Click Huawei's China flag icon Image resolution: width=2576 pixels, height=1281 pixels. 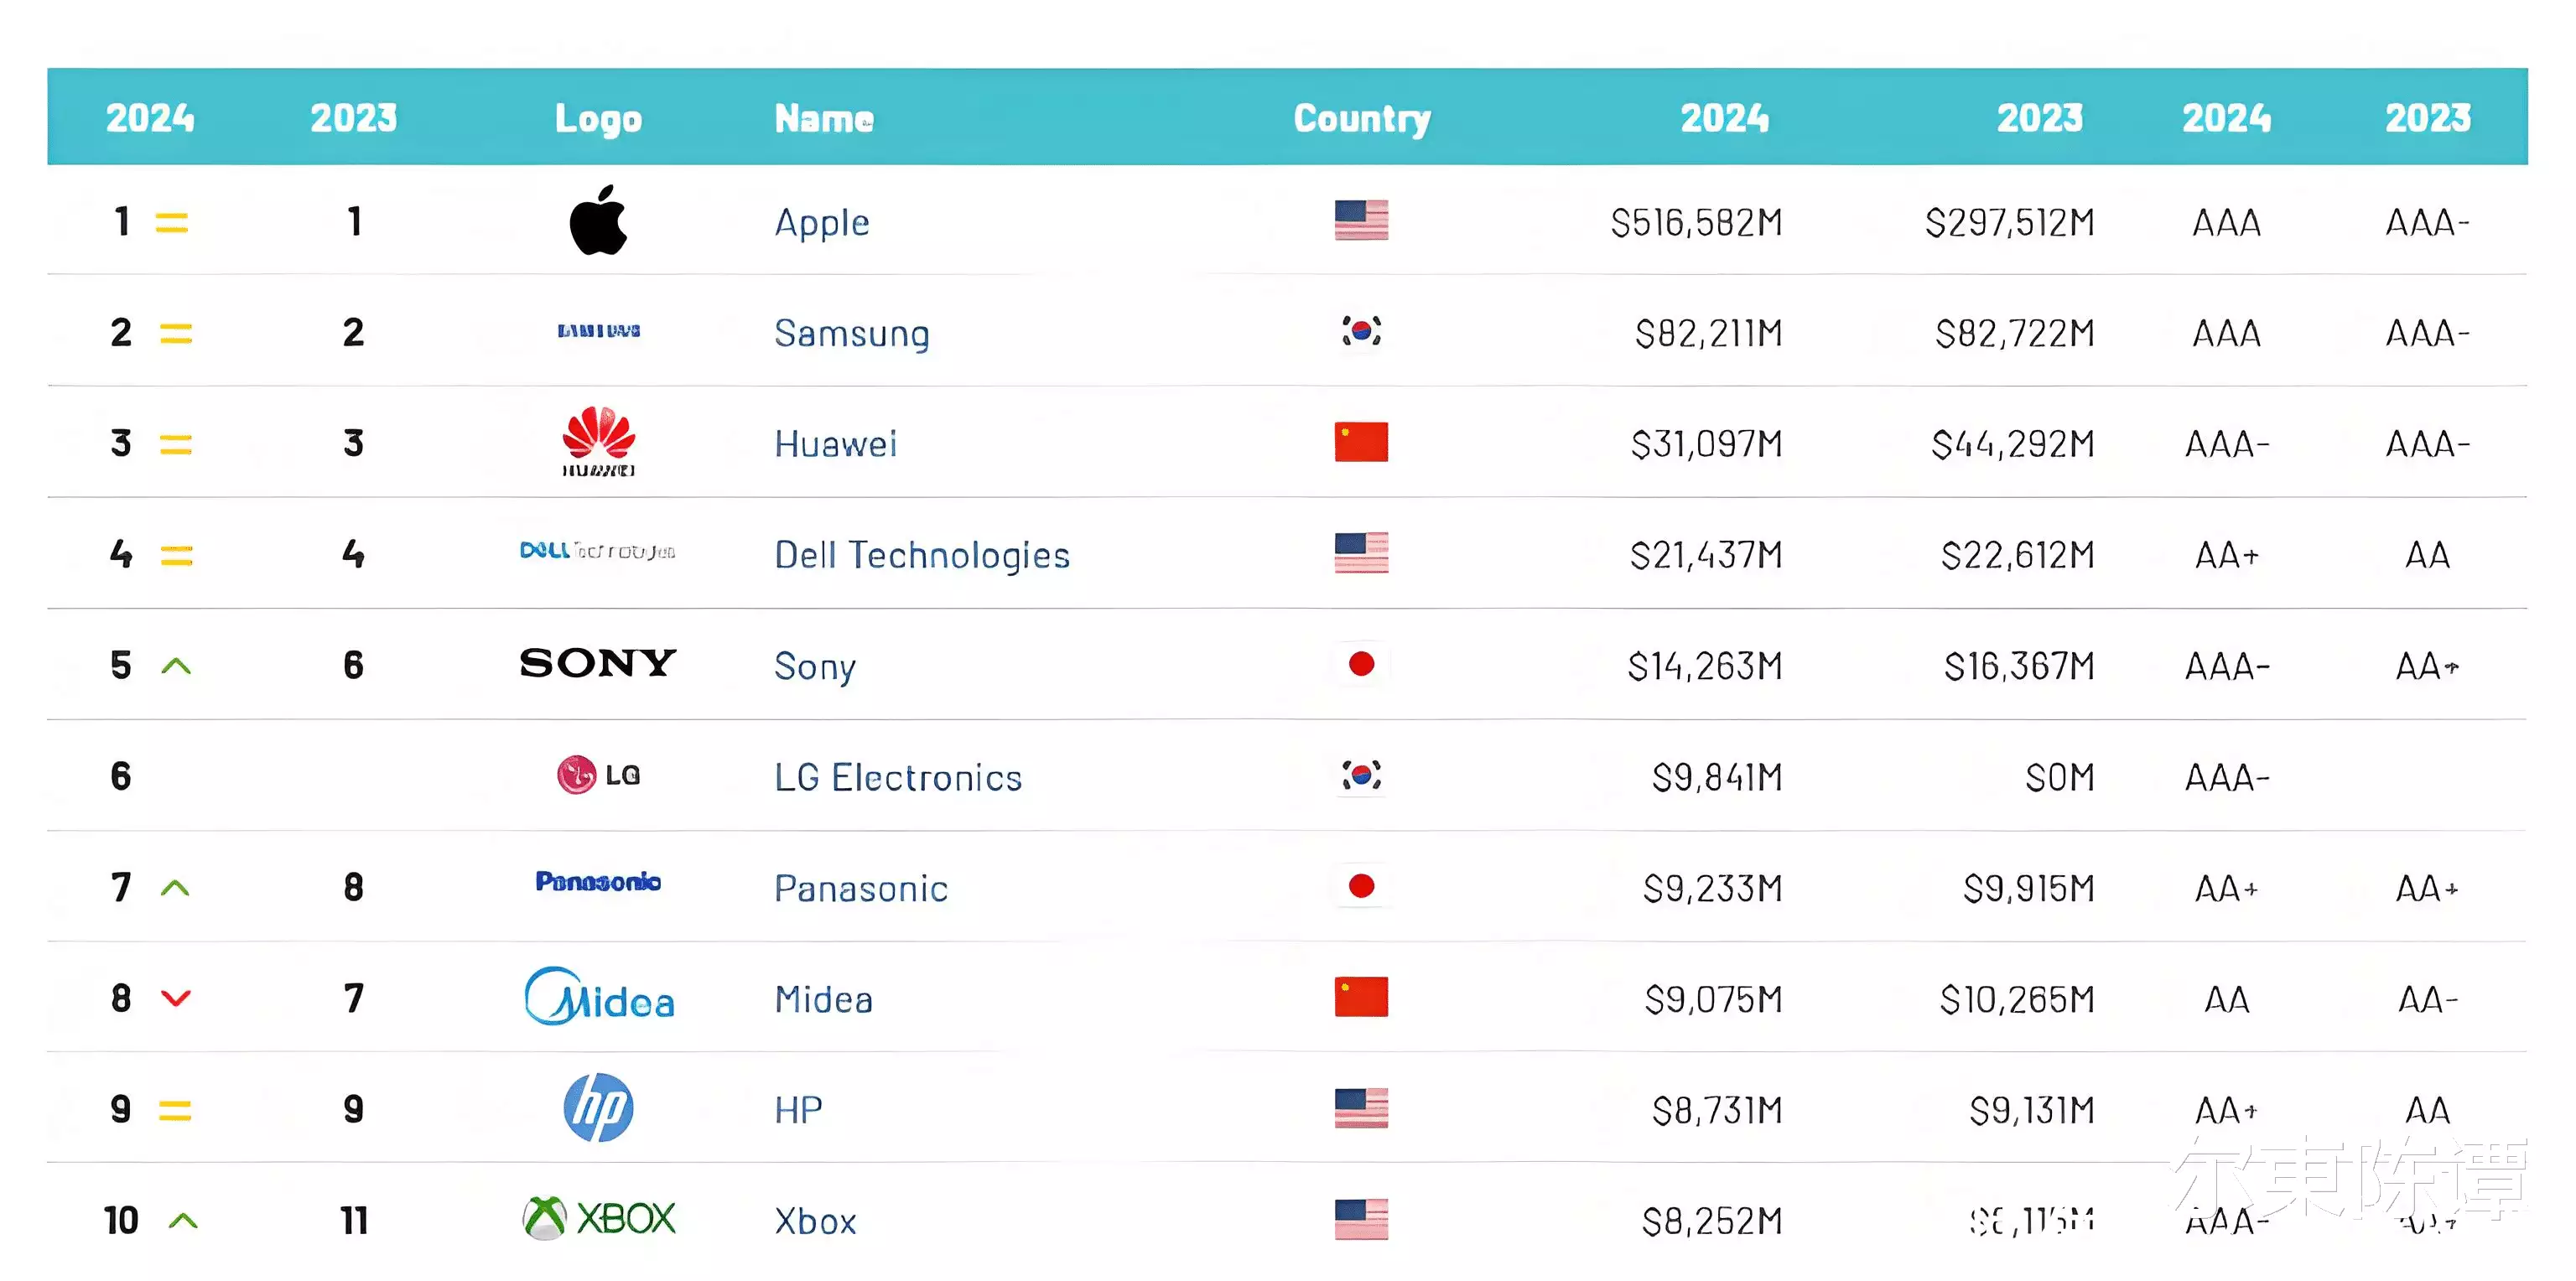(x=1361, y=442)
